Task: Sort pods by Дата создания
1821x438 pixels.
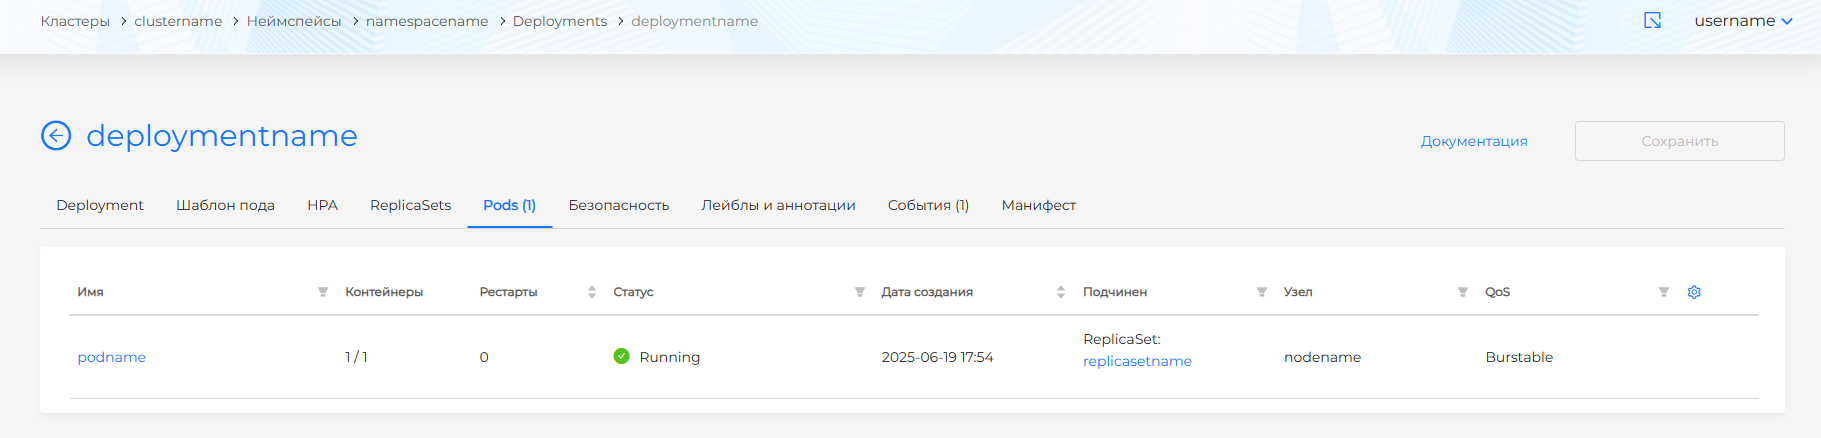Action: (1060, 292)
